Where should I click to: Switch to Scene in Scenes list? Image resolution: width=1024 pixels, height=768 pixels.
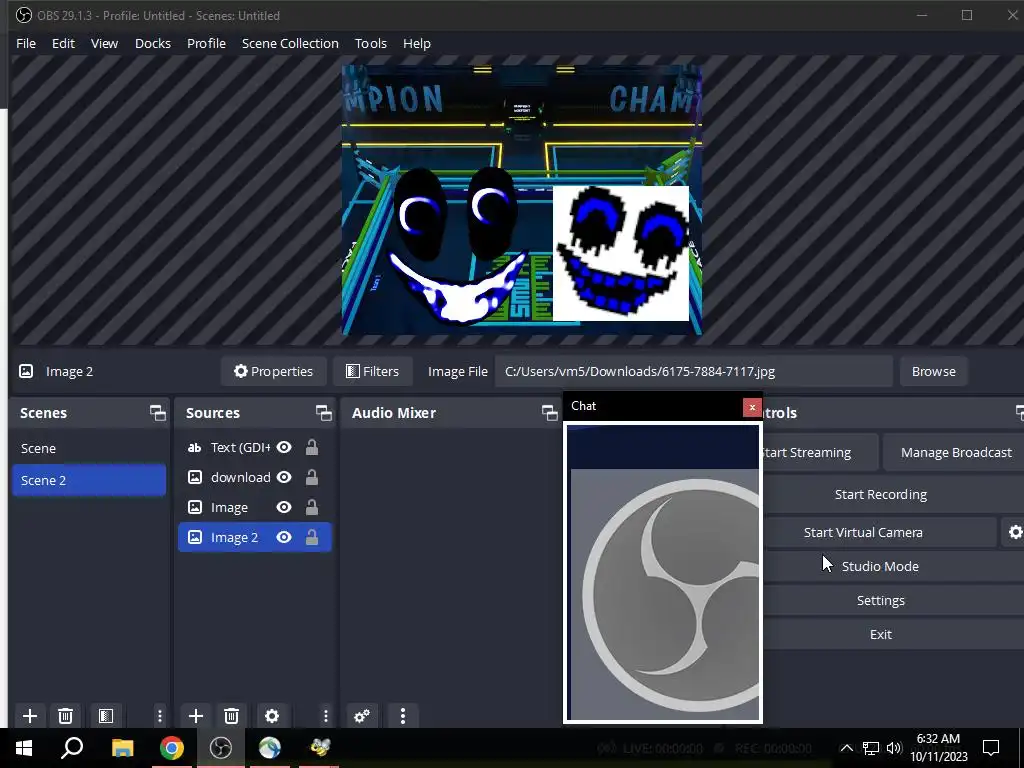pyautogui.click(x=89, y=449)
